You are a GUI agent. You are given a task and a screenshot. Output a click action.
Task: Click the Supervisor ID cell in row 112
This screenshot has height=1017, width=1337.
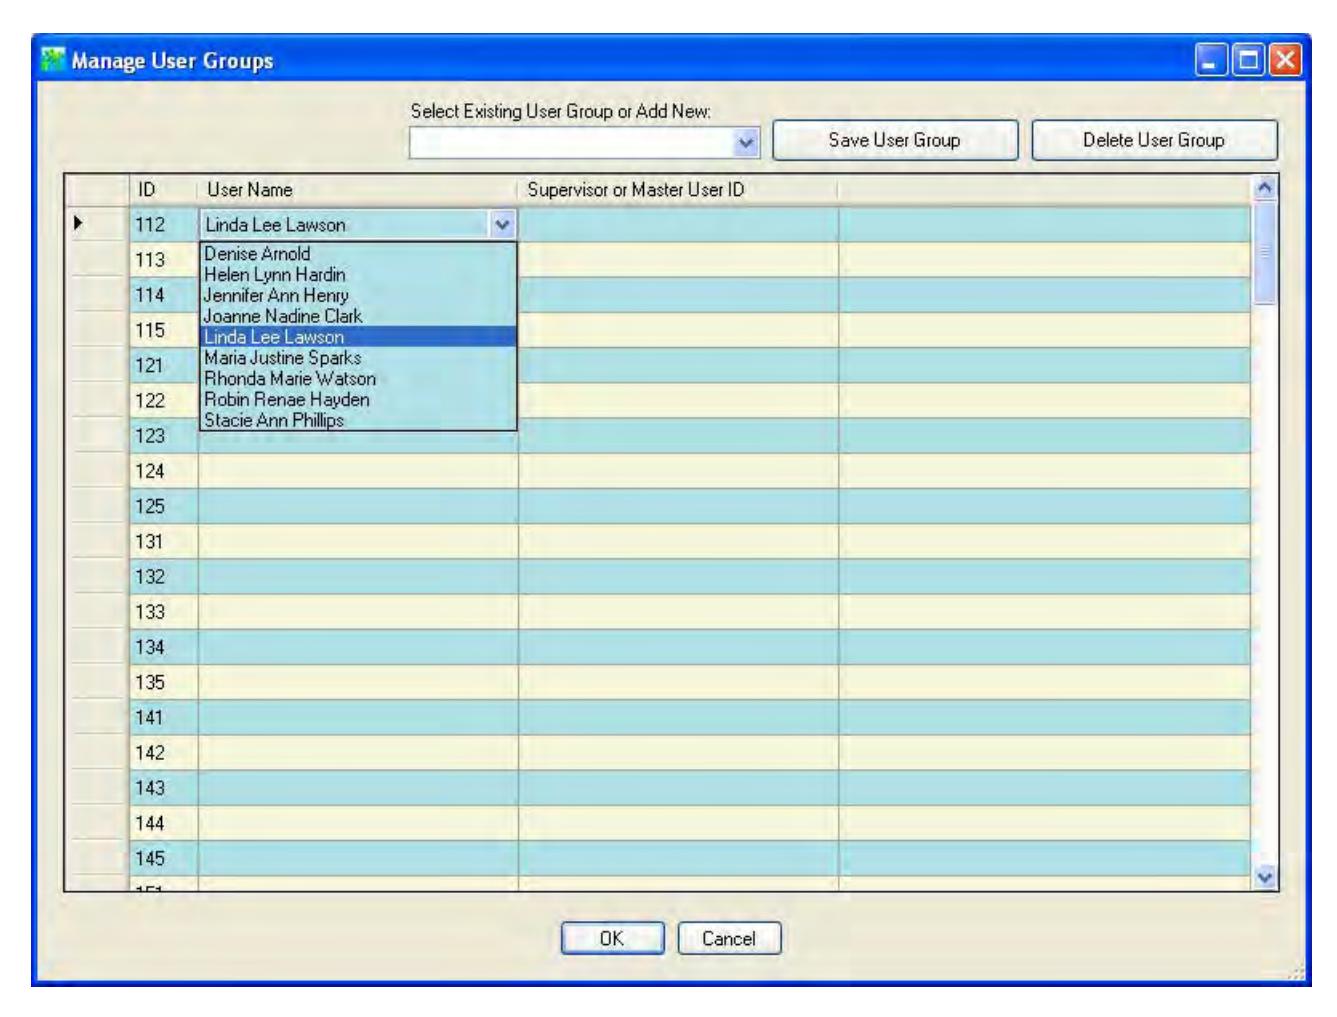pos(678,224)
